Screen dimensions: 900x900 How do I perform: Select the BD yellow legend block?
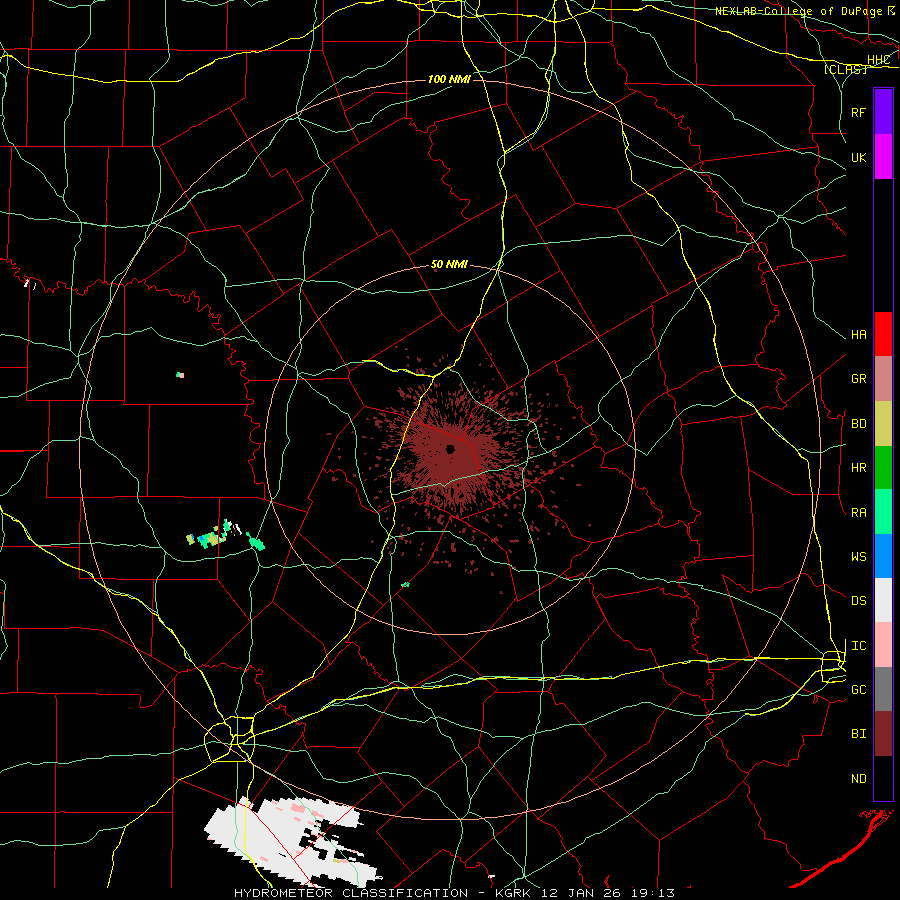(x=883, y=424)
